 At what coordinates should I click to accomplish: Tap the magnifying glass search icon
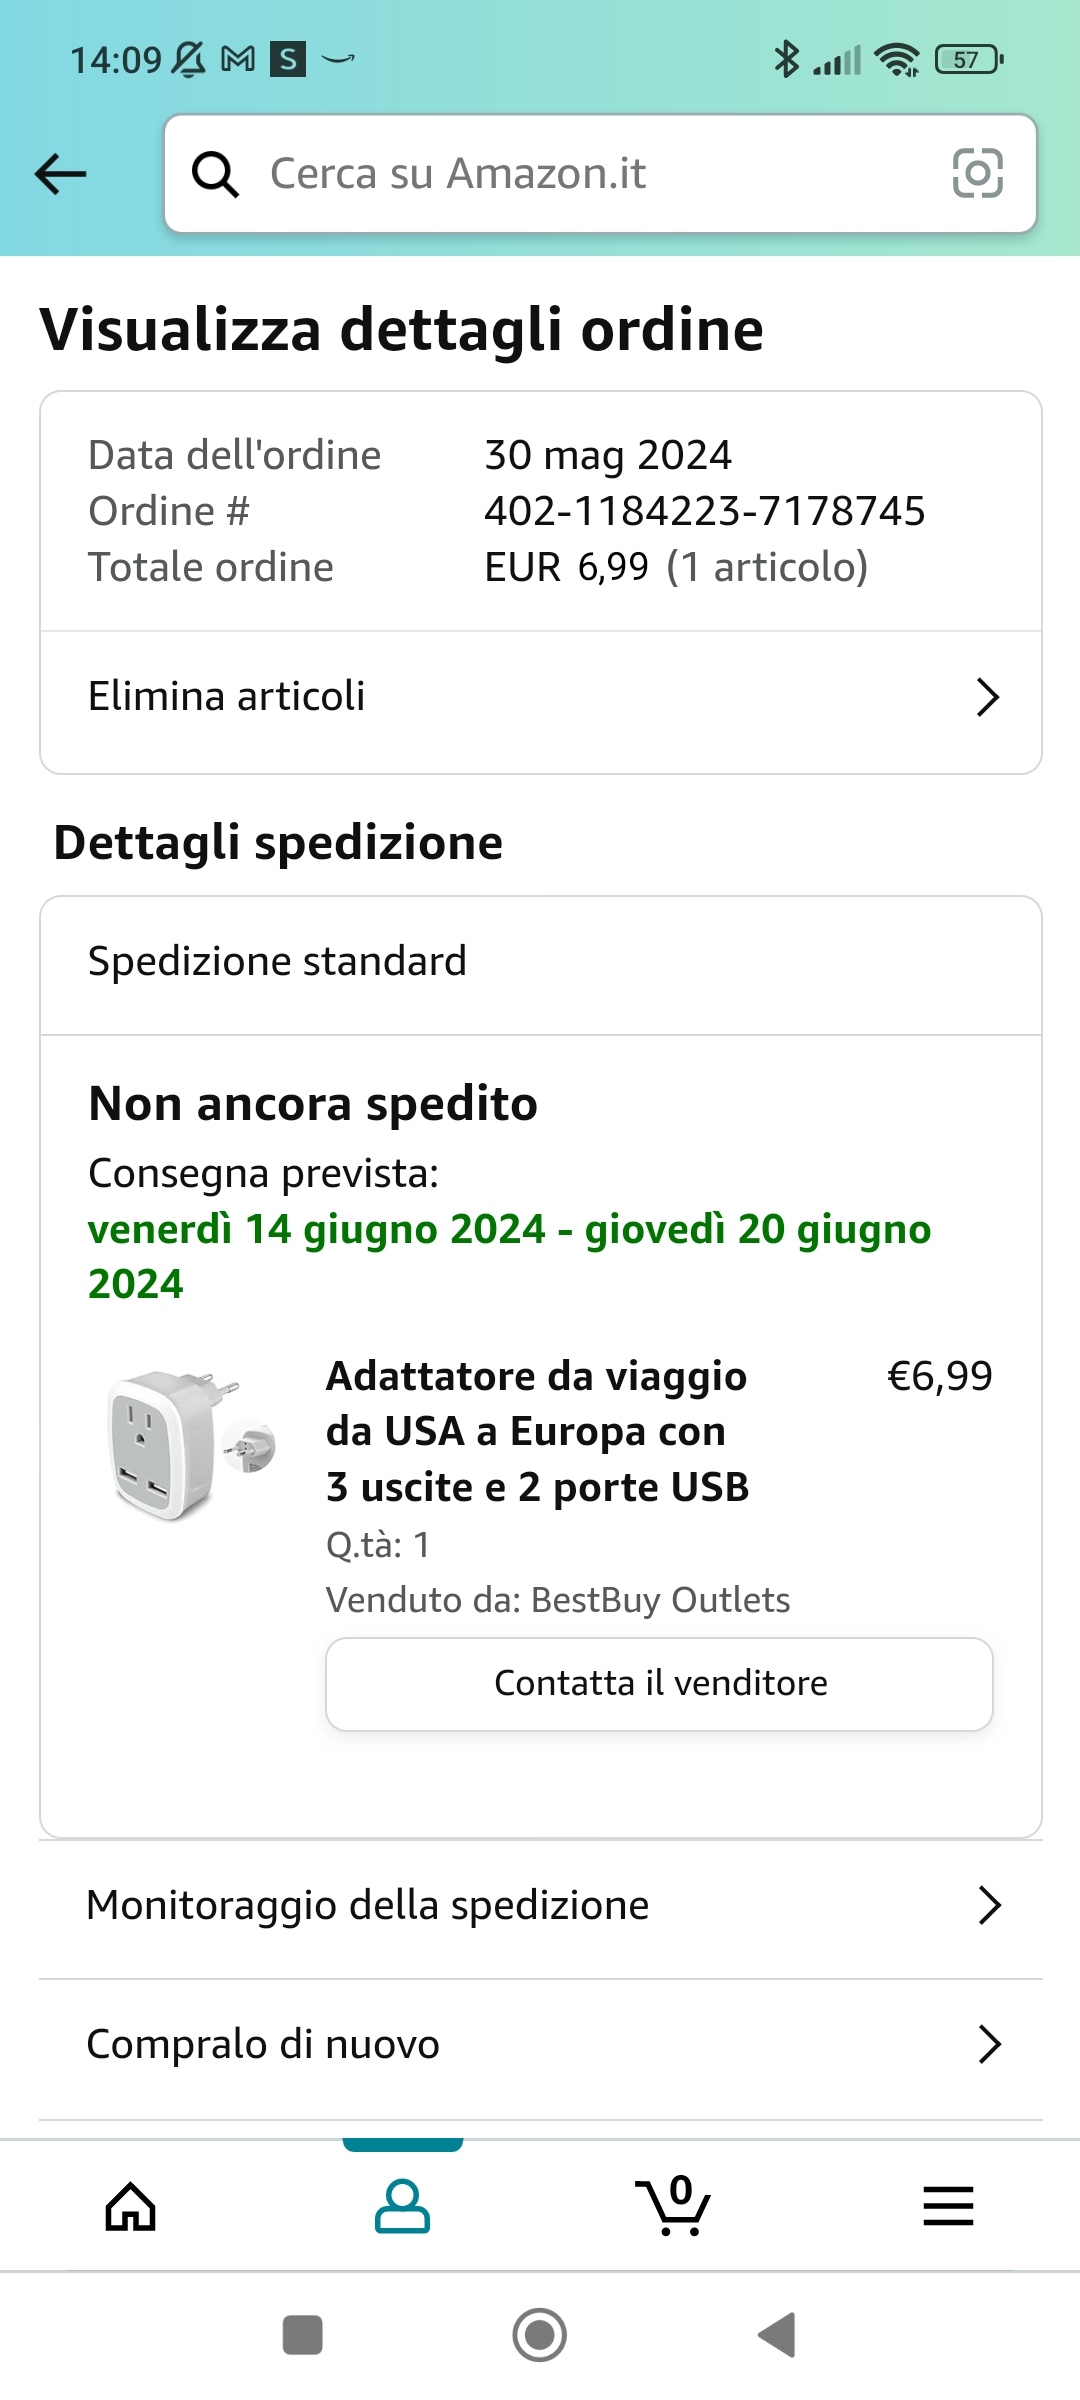click(215, 174)
